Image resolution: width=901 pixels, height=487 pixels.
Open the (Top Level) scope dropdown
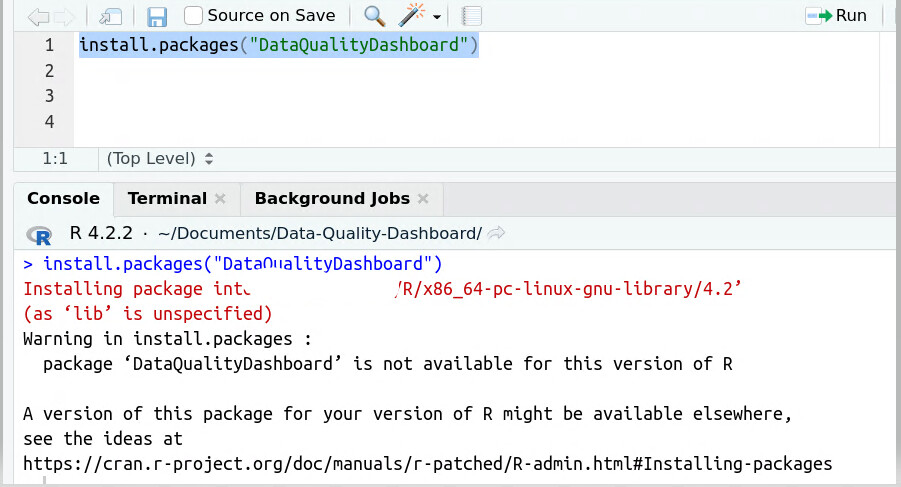coord(160,158)
